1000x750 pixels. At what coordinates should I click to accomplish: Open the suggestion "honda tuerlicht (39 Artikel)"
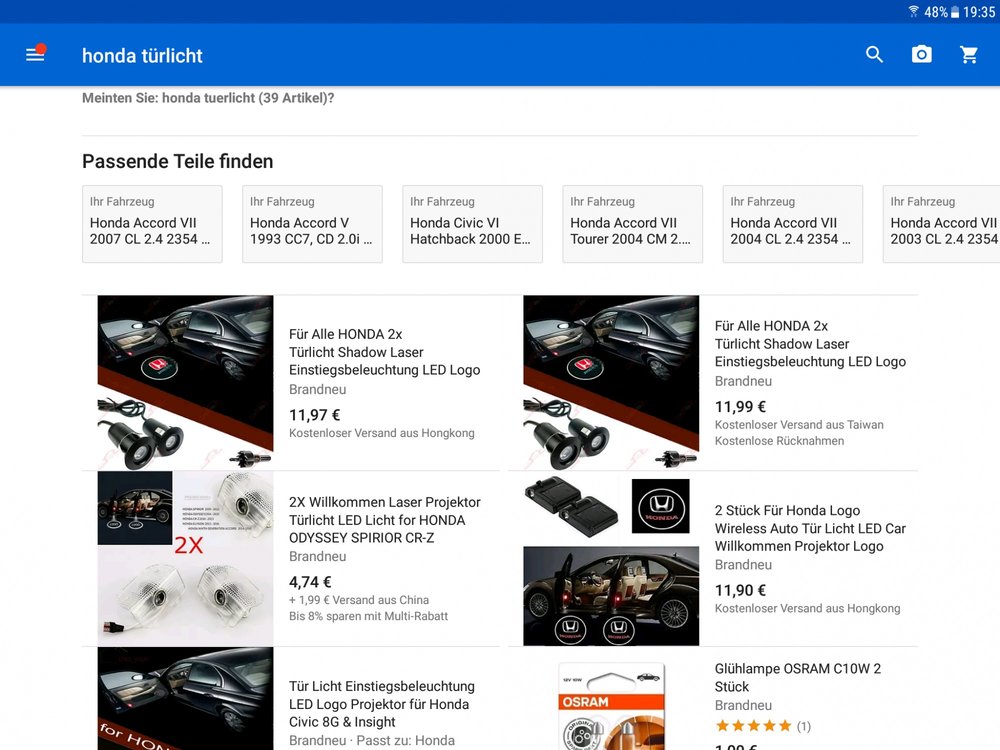(x=242, y=97)
